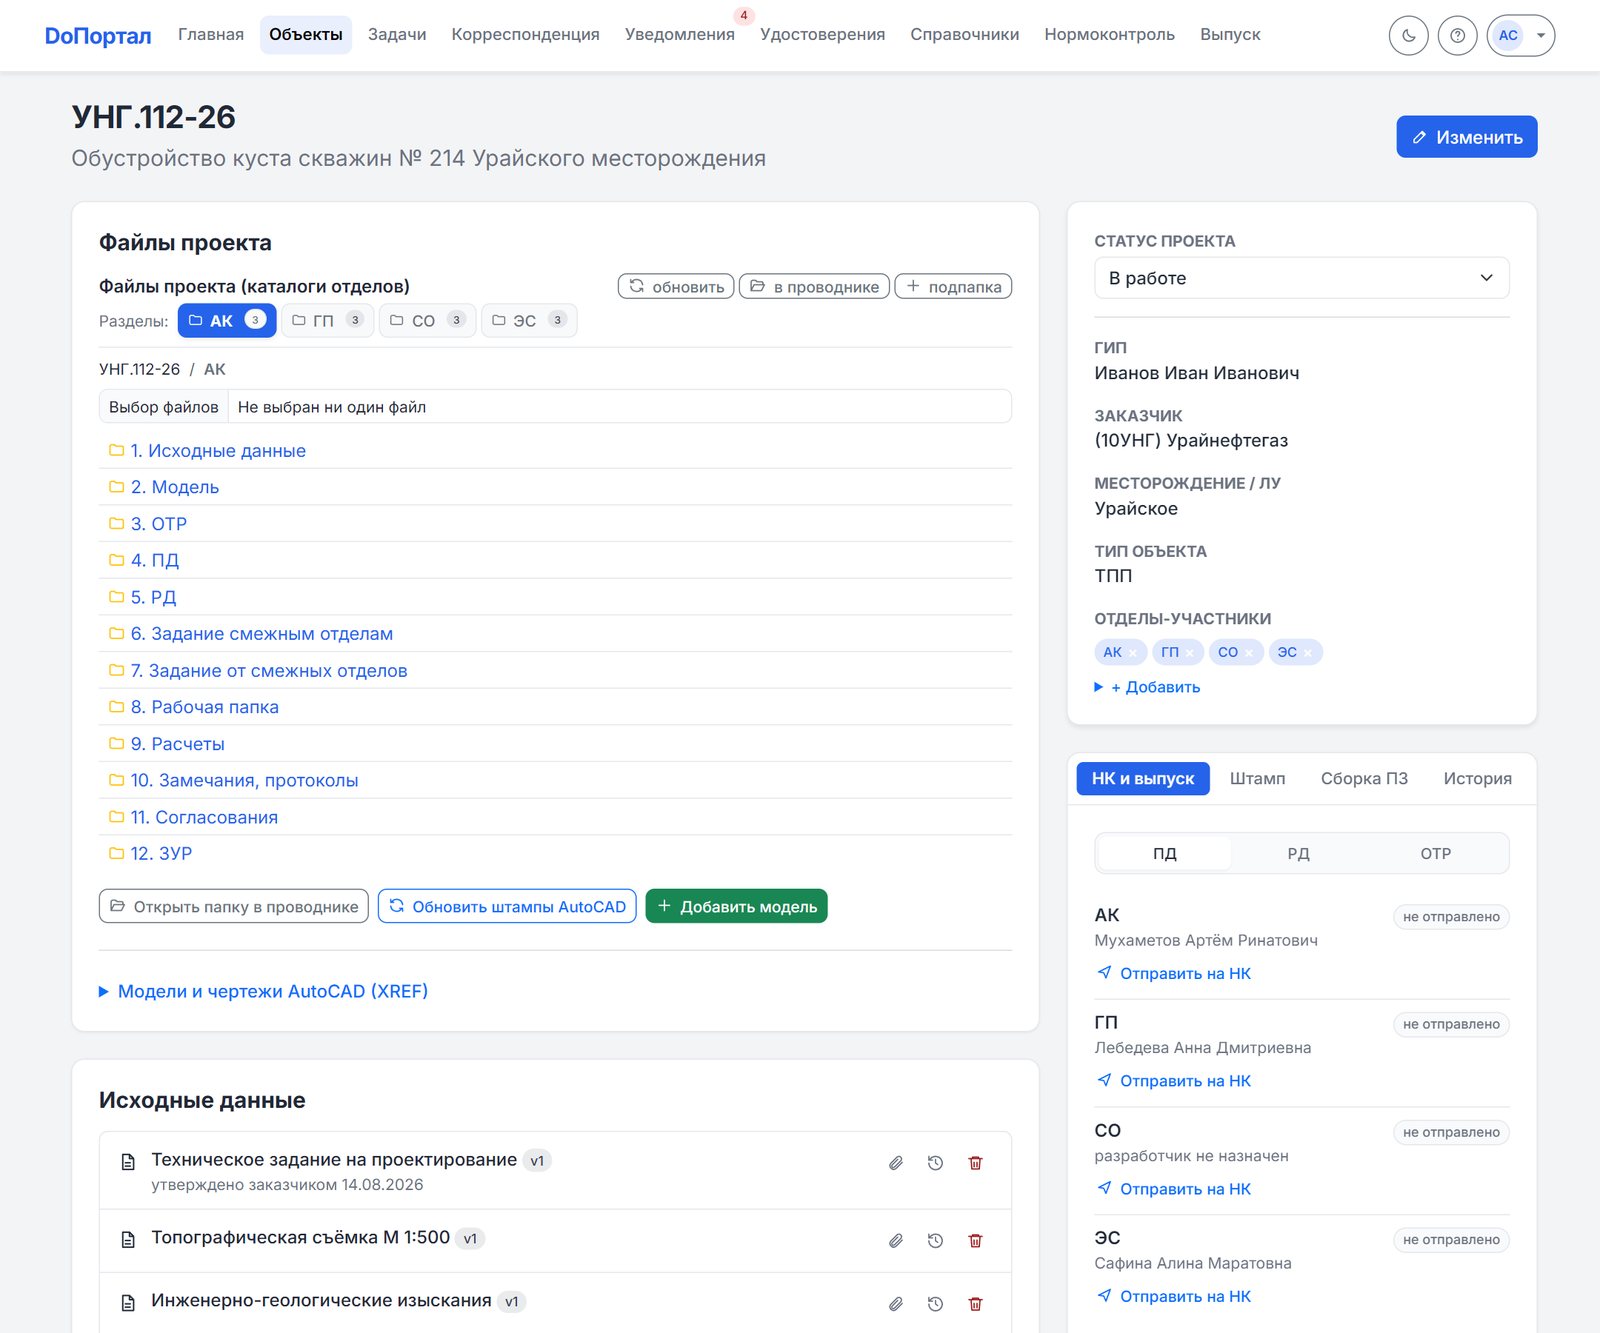View version history of Топографическая съёмка
The height and width of the screenshot is (1333, 1600).
[x=935, y=1241]
